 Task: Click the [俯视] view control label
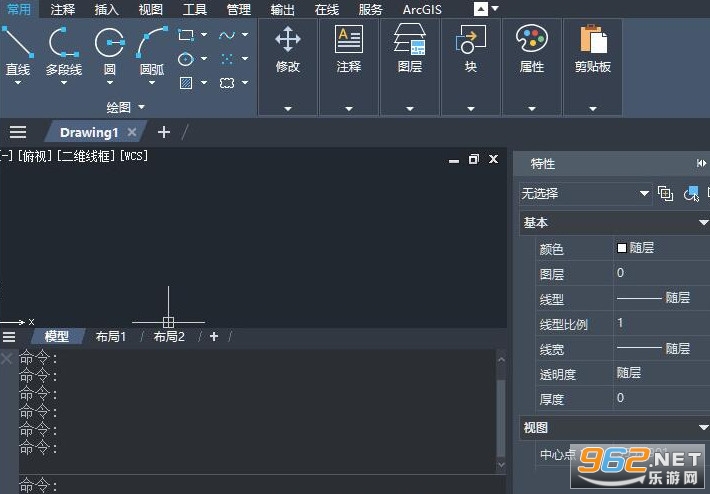coord(34,156)
